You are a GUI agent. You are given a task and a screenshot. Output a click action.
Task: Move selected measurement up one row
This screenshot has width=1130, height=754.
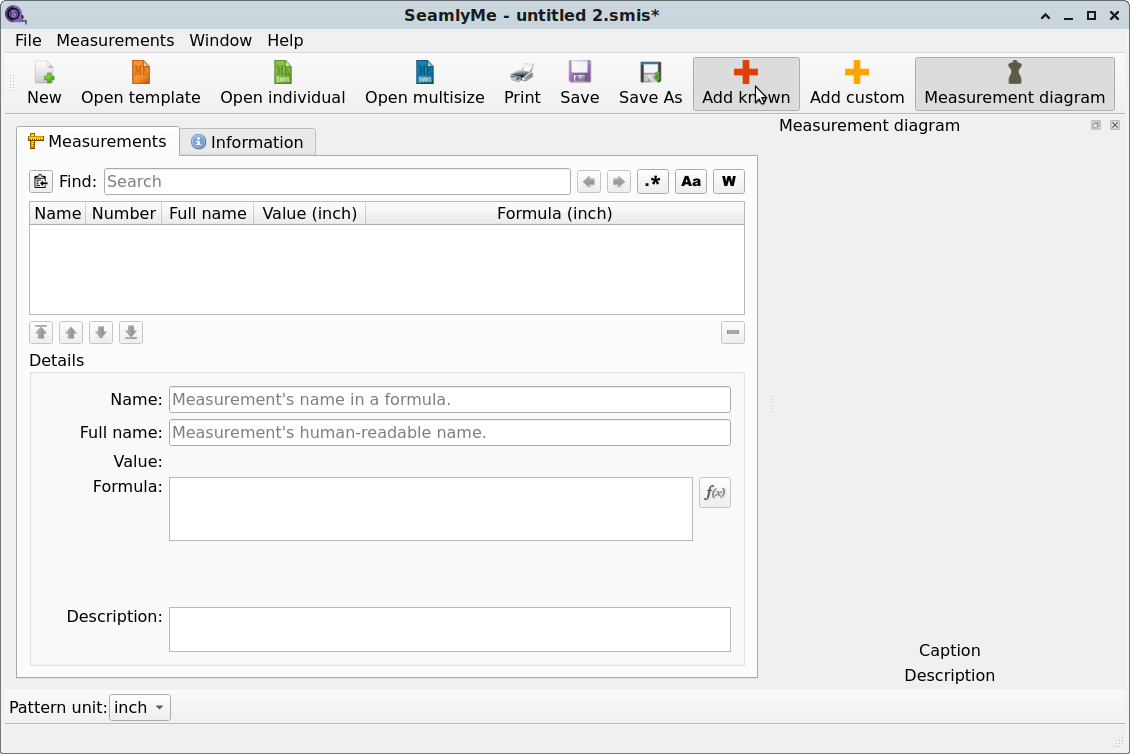(x=71, y=332)
